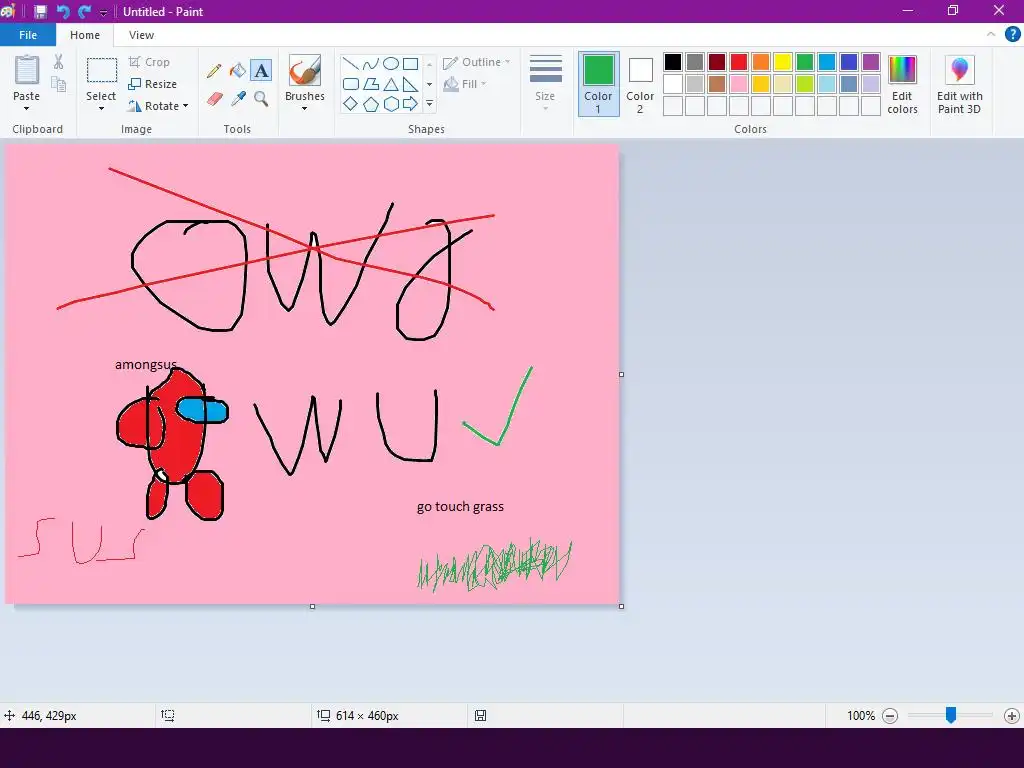Open the Brushes dropdown arrow
1024x768 pixels.
coord(304,108)
